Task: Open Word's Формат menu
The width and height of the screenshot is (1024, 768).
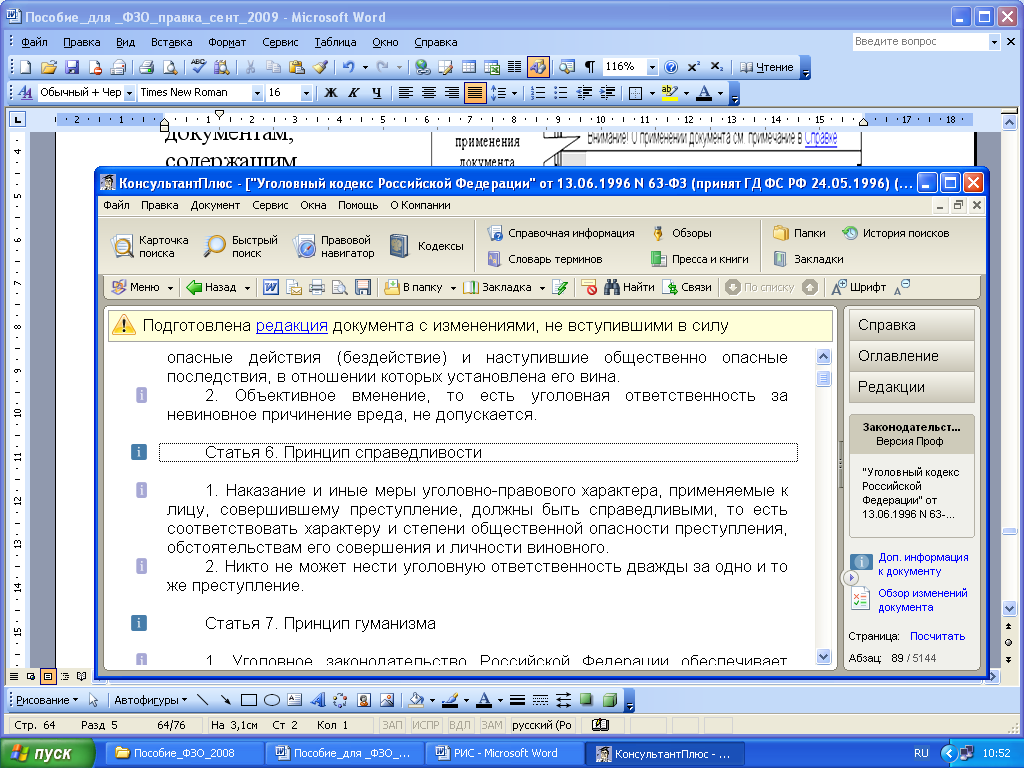Action: tap(227, 42)
